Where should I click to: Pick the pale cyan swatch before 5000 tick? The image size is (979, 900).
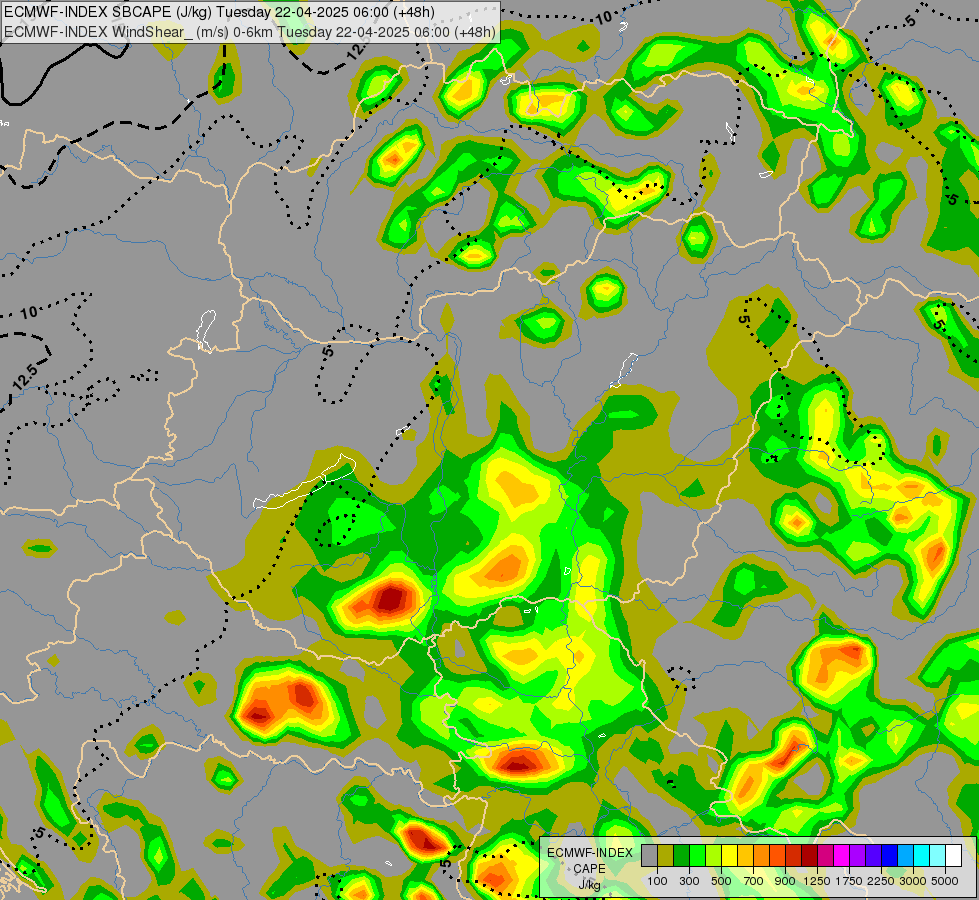click(x=937, y=856)
